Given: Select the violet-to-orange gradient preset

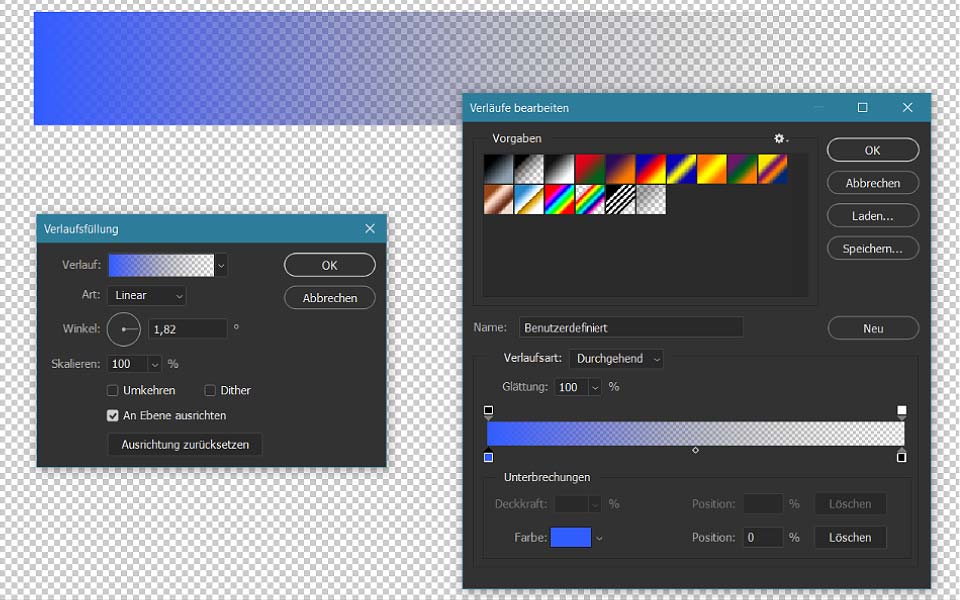Looking at the screenshot, I should tap(621, 169).
